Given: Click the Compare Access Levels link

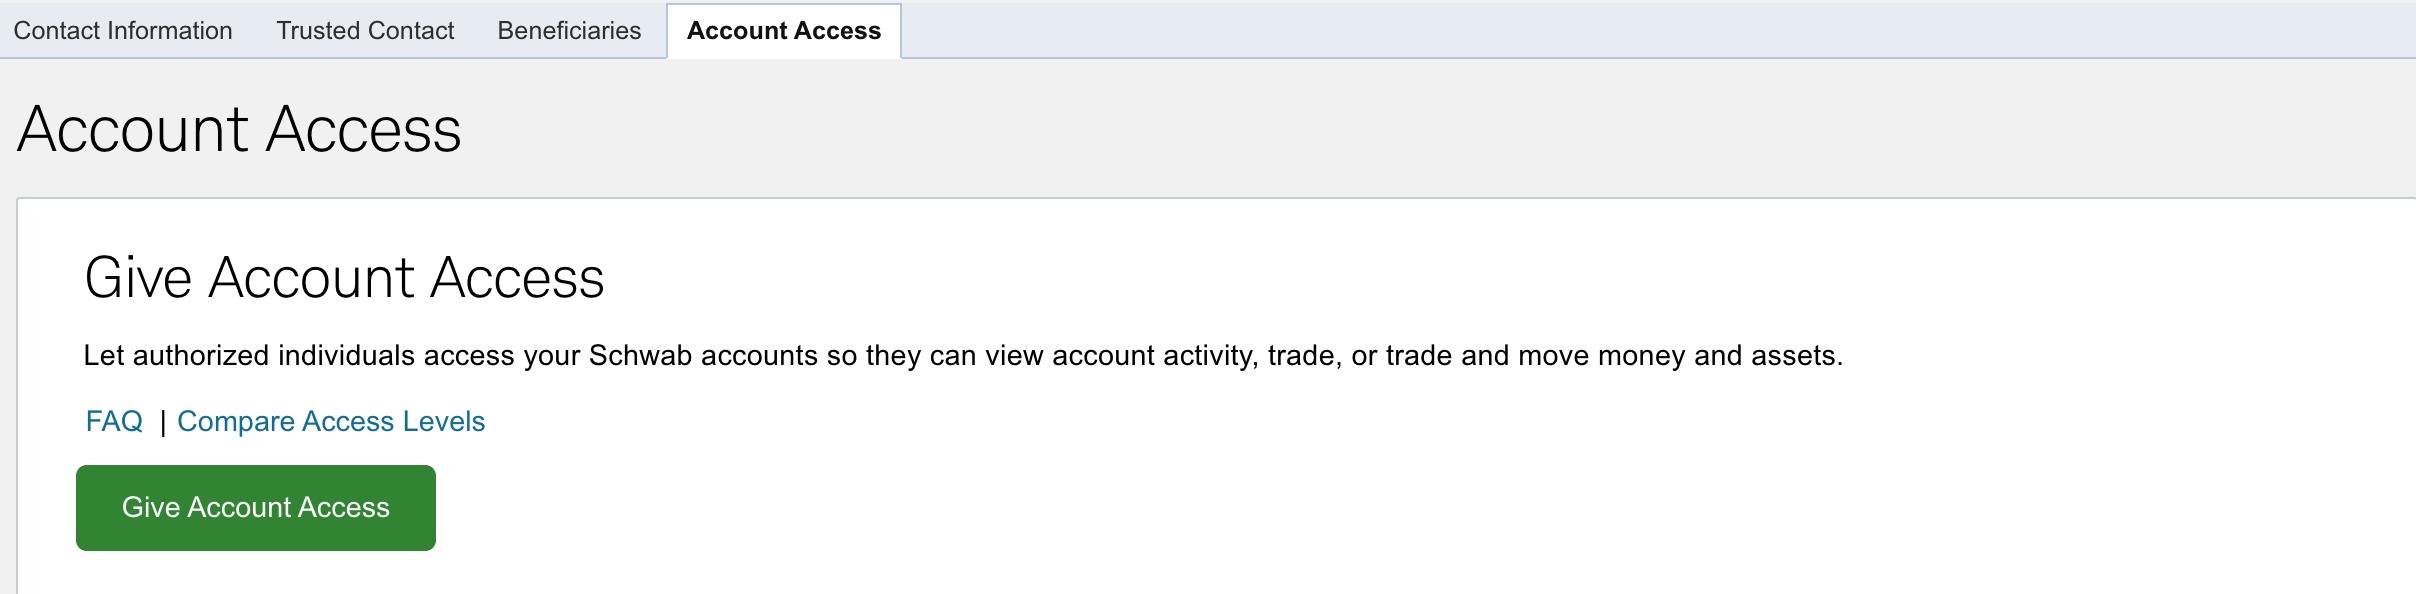Looking at the screenshot, I should click(x=331, y=421).
